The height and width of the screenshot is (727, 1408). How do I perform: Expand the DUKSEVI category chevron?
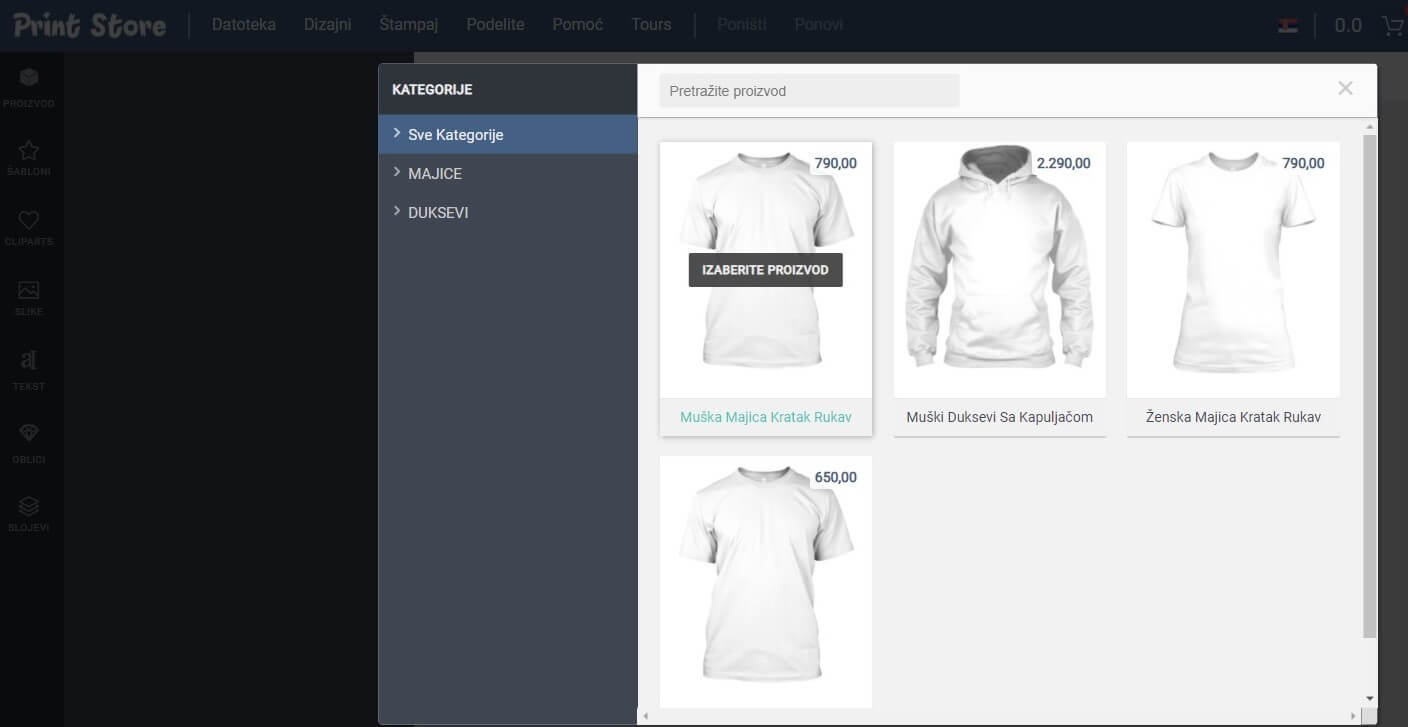[397, 211]
